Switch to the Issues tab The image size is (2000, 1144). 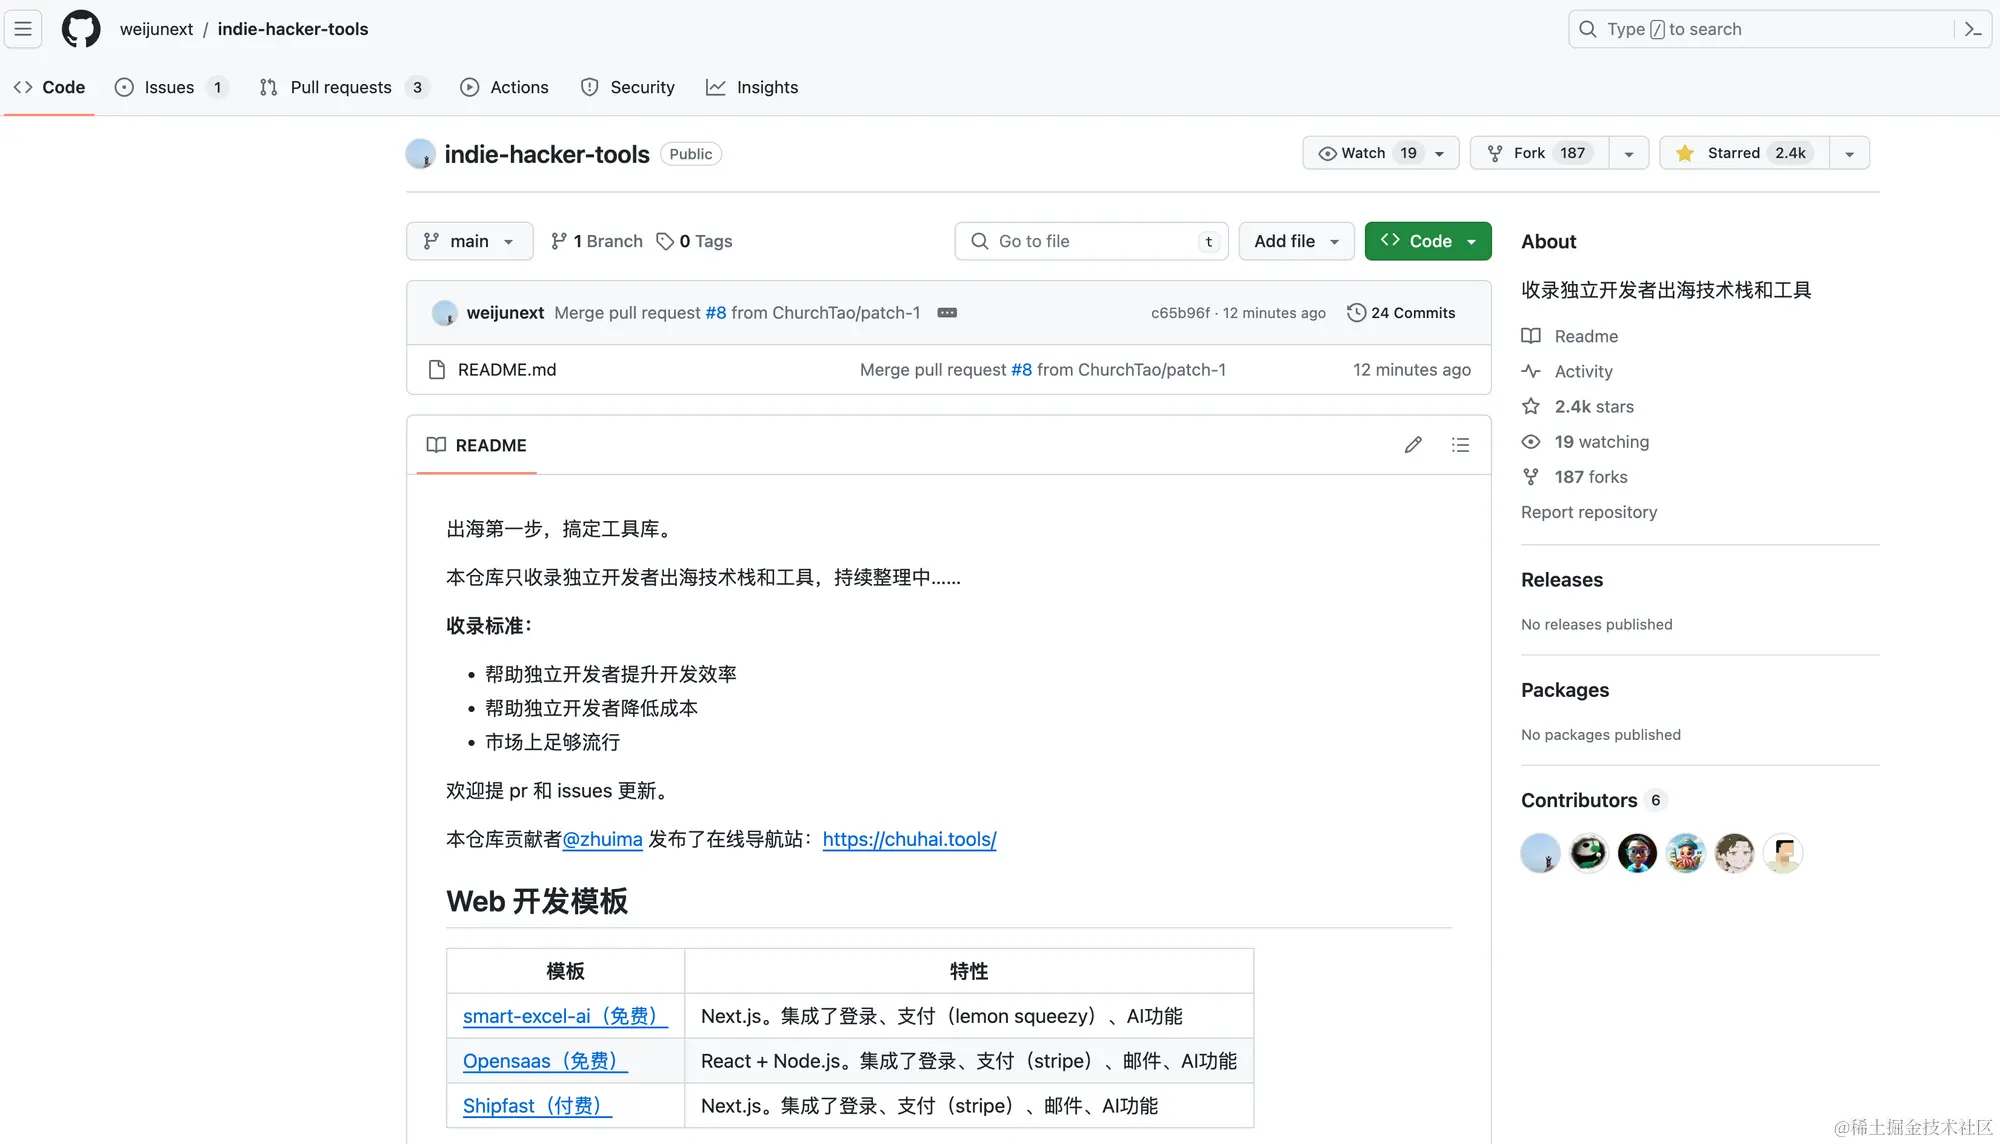[x=171, y=87]
